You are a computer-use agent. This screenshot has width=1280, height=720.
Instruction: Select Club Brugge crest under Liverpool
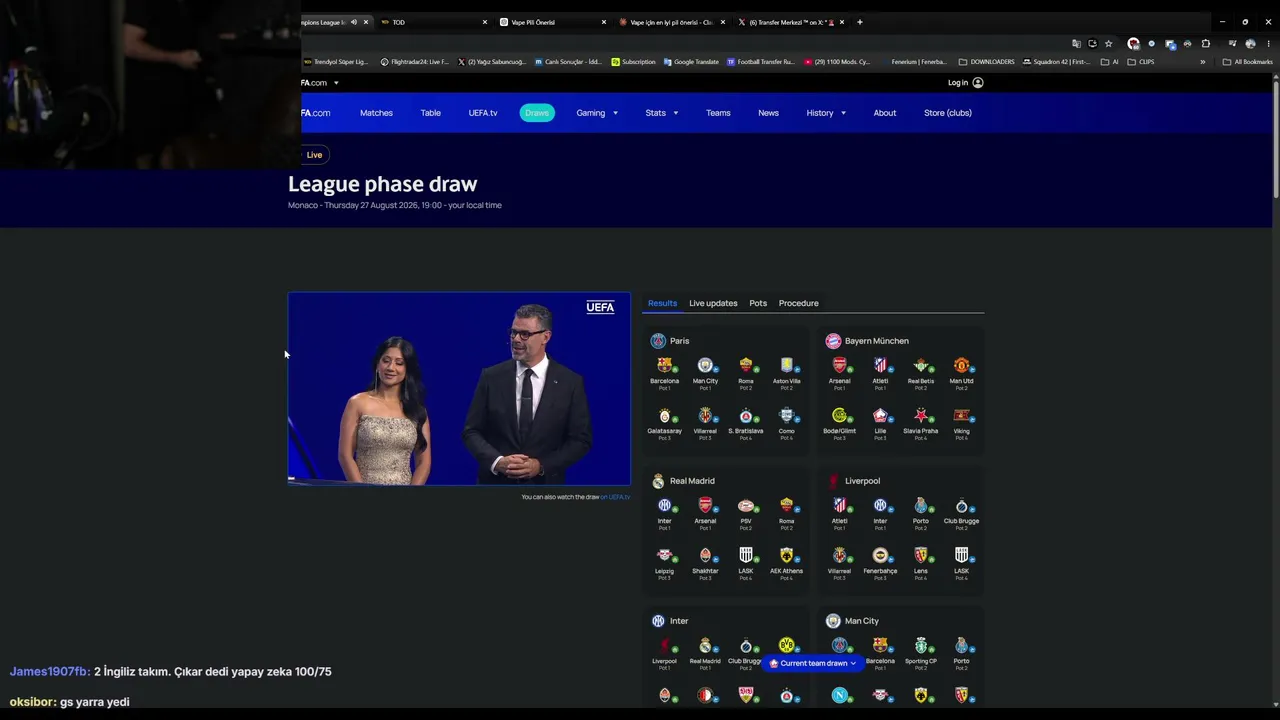tap(961, 506)
